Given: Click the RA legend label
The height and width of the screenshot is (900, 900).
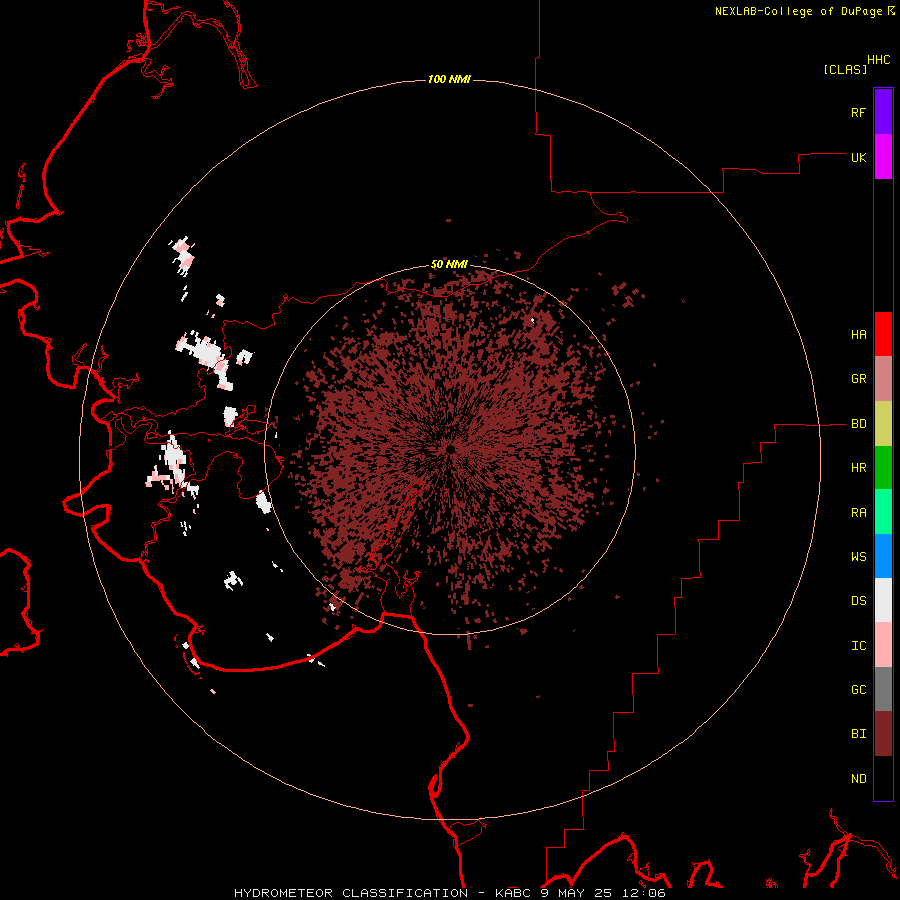Looking at the screenshot, I should (x=858, y=513).
